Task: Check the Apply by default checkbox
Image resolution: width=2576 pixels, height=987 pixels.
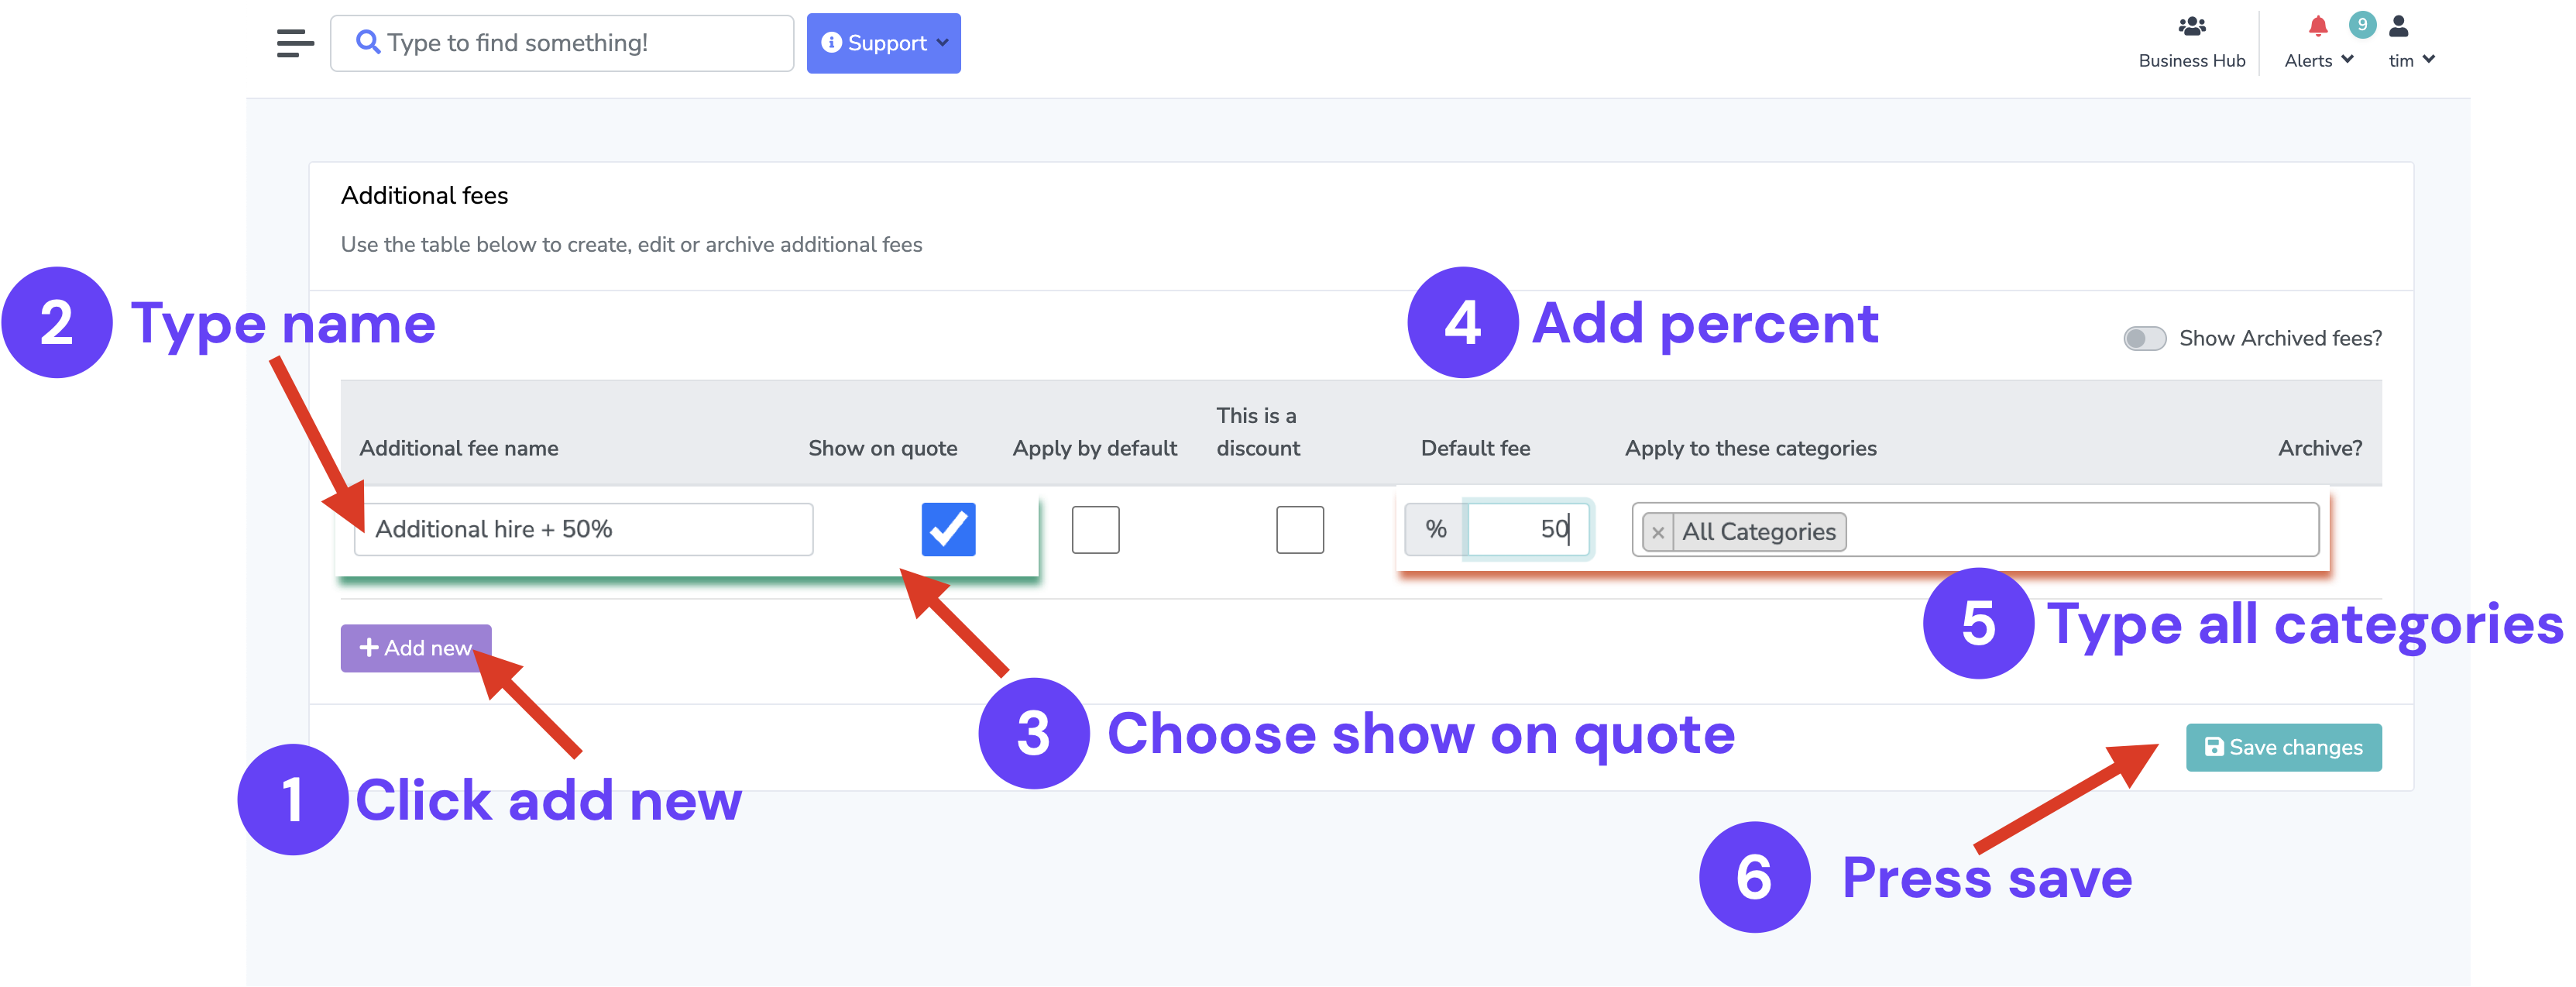Action: pos(1095,529)
